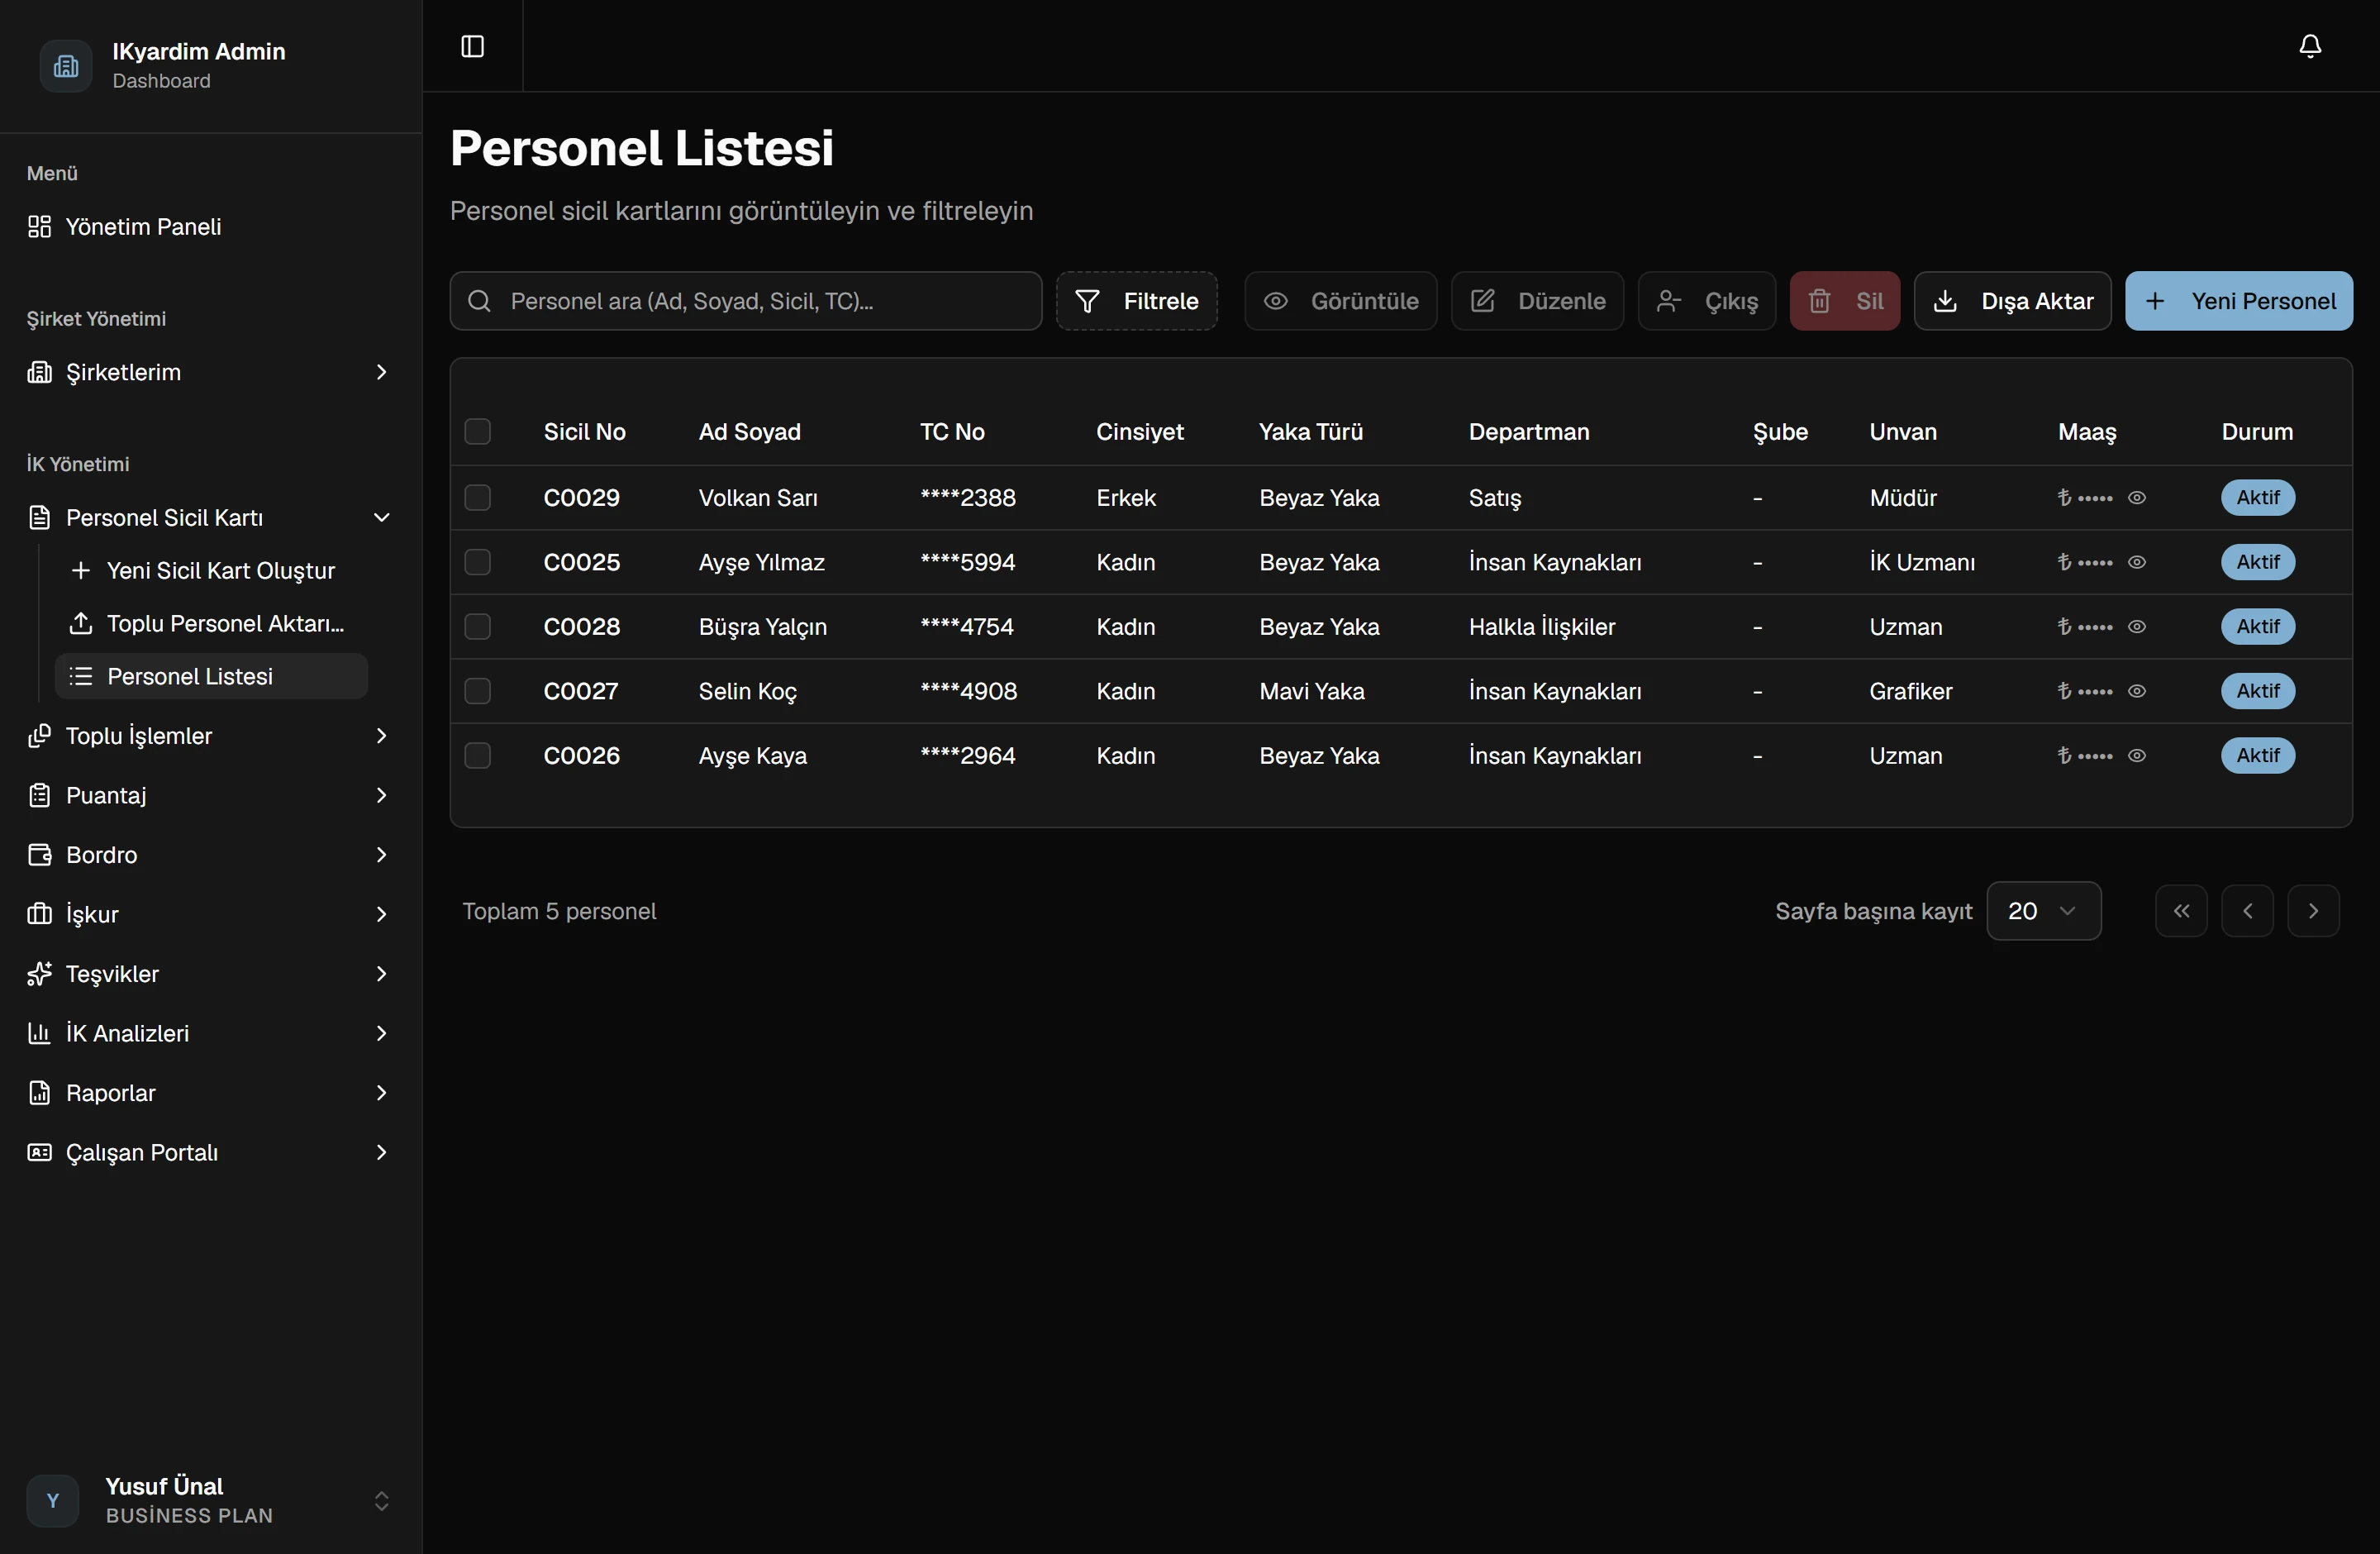Expand the Bordro chevron
This screenshot has width=2380, height=1554.
[381, 855]
